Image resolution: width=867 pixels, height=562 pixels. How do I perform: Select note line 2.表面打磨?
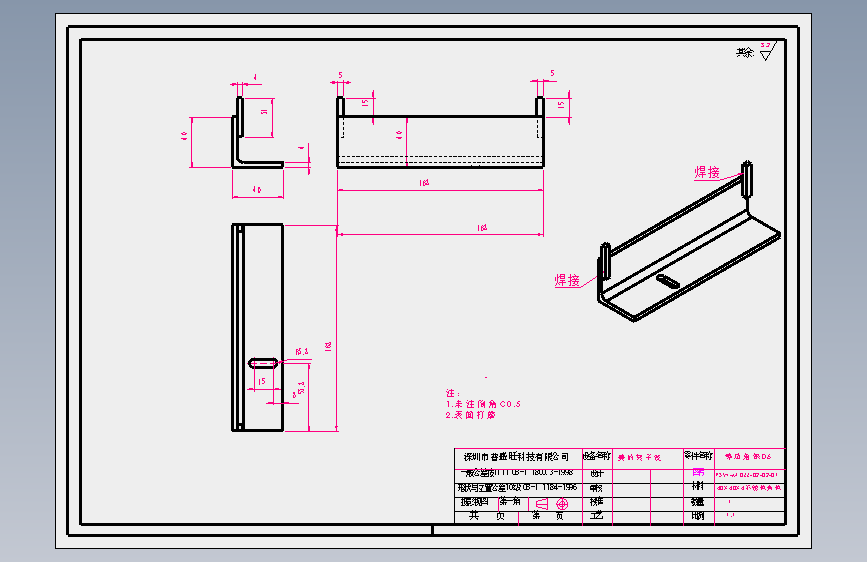(x=471, y=414)
